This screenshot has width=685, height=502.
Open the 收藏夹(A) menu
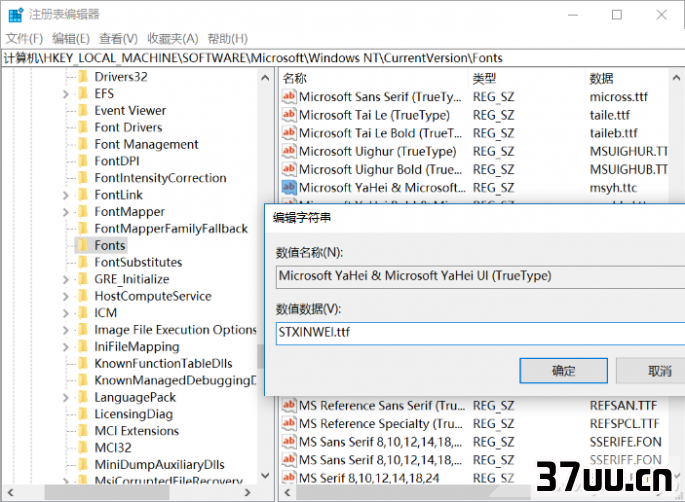pos(173,39)
